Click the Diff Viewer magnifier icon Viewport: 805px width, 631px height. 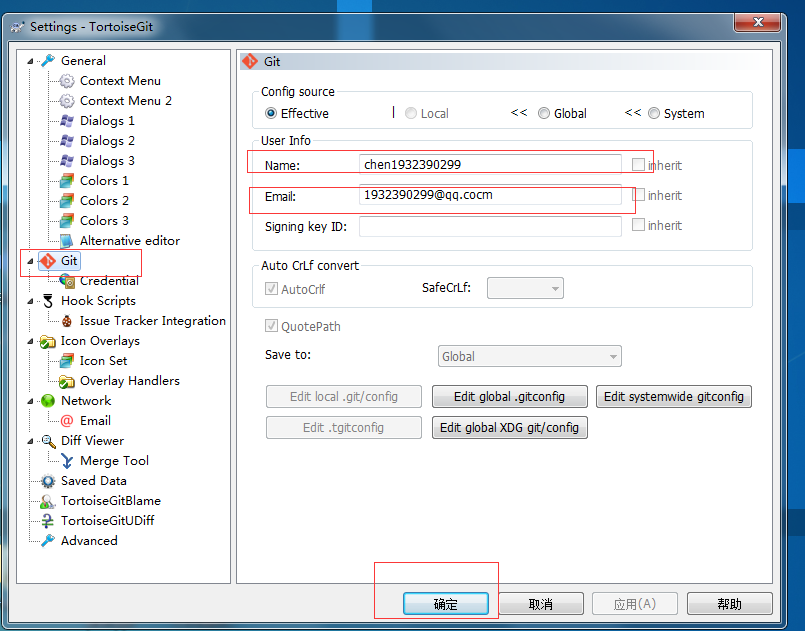tap(48, 441)
